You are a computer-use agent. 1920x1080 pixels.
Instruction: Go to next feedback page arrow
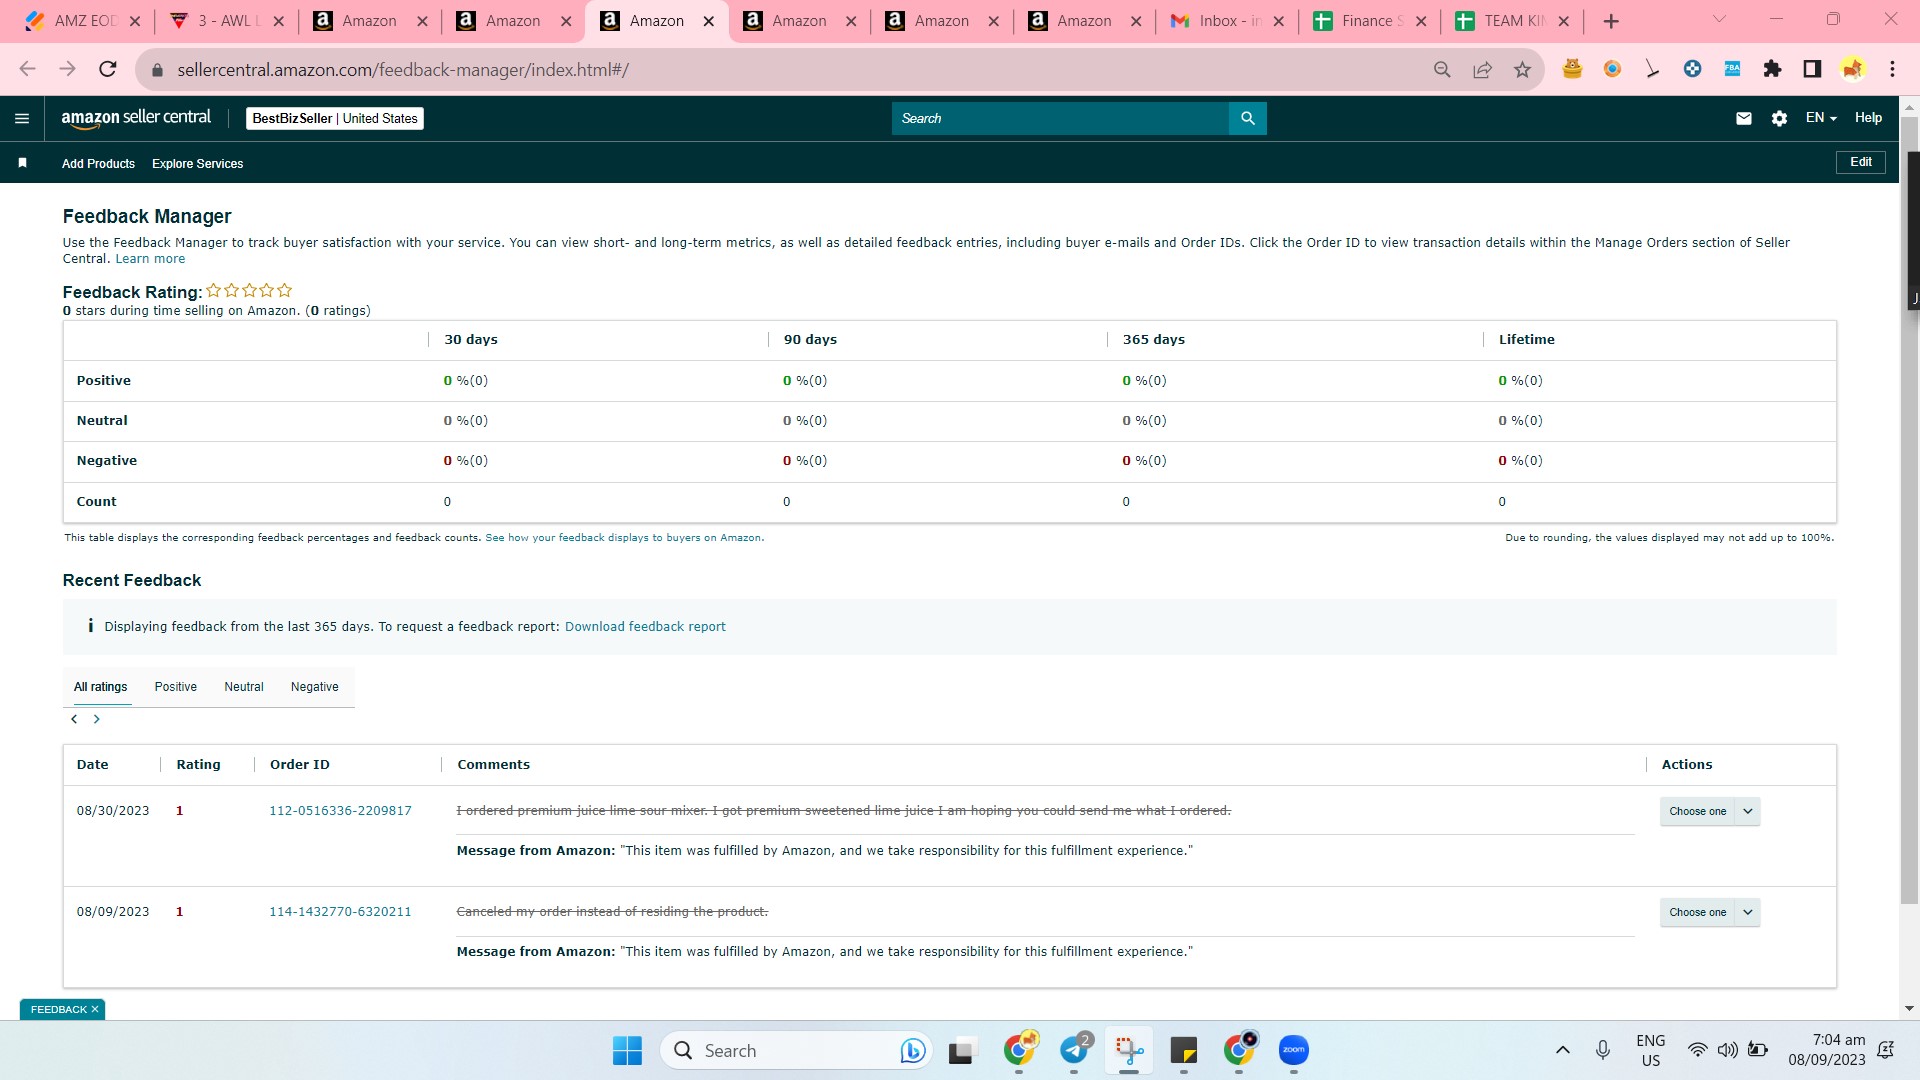tap(97, 719)
